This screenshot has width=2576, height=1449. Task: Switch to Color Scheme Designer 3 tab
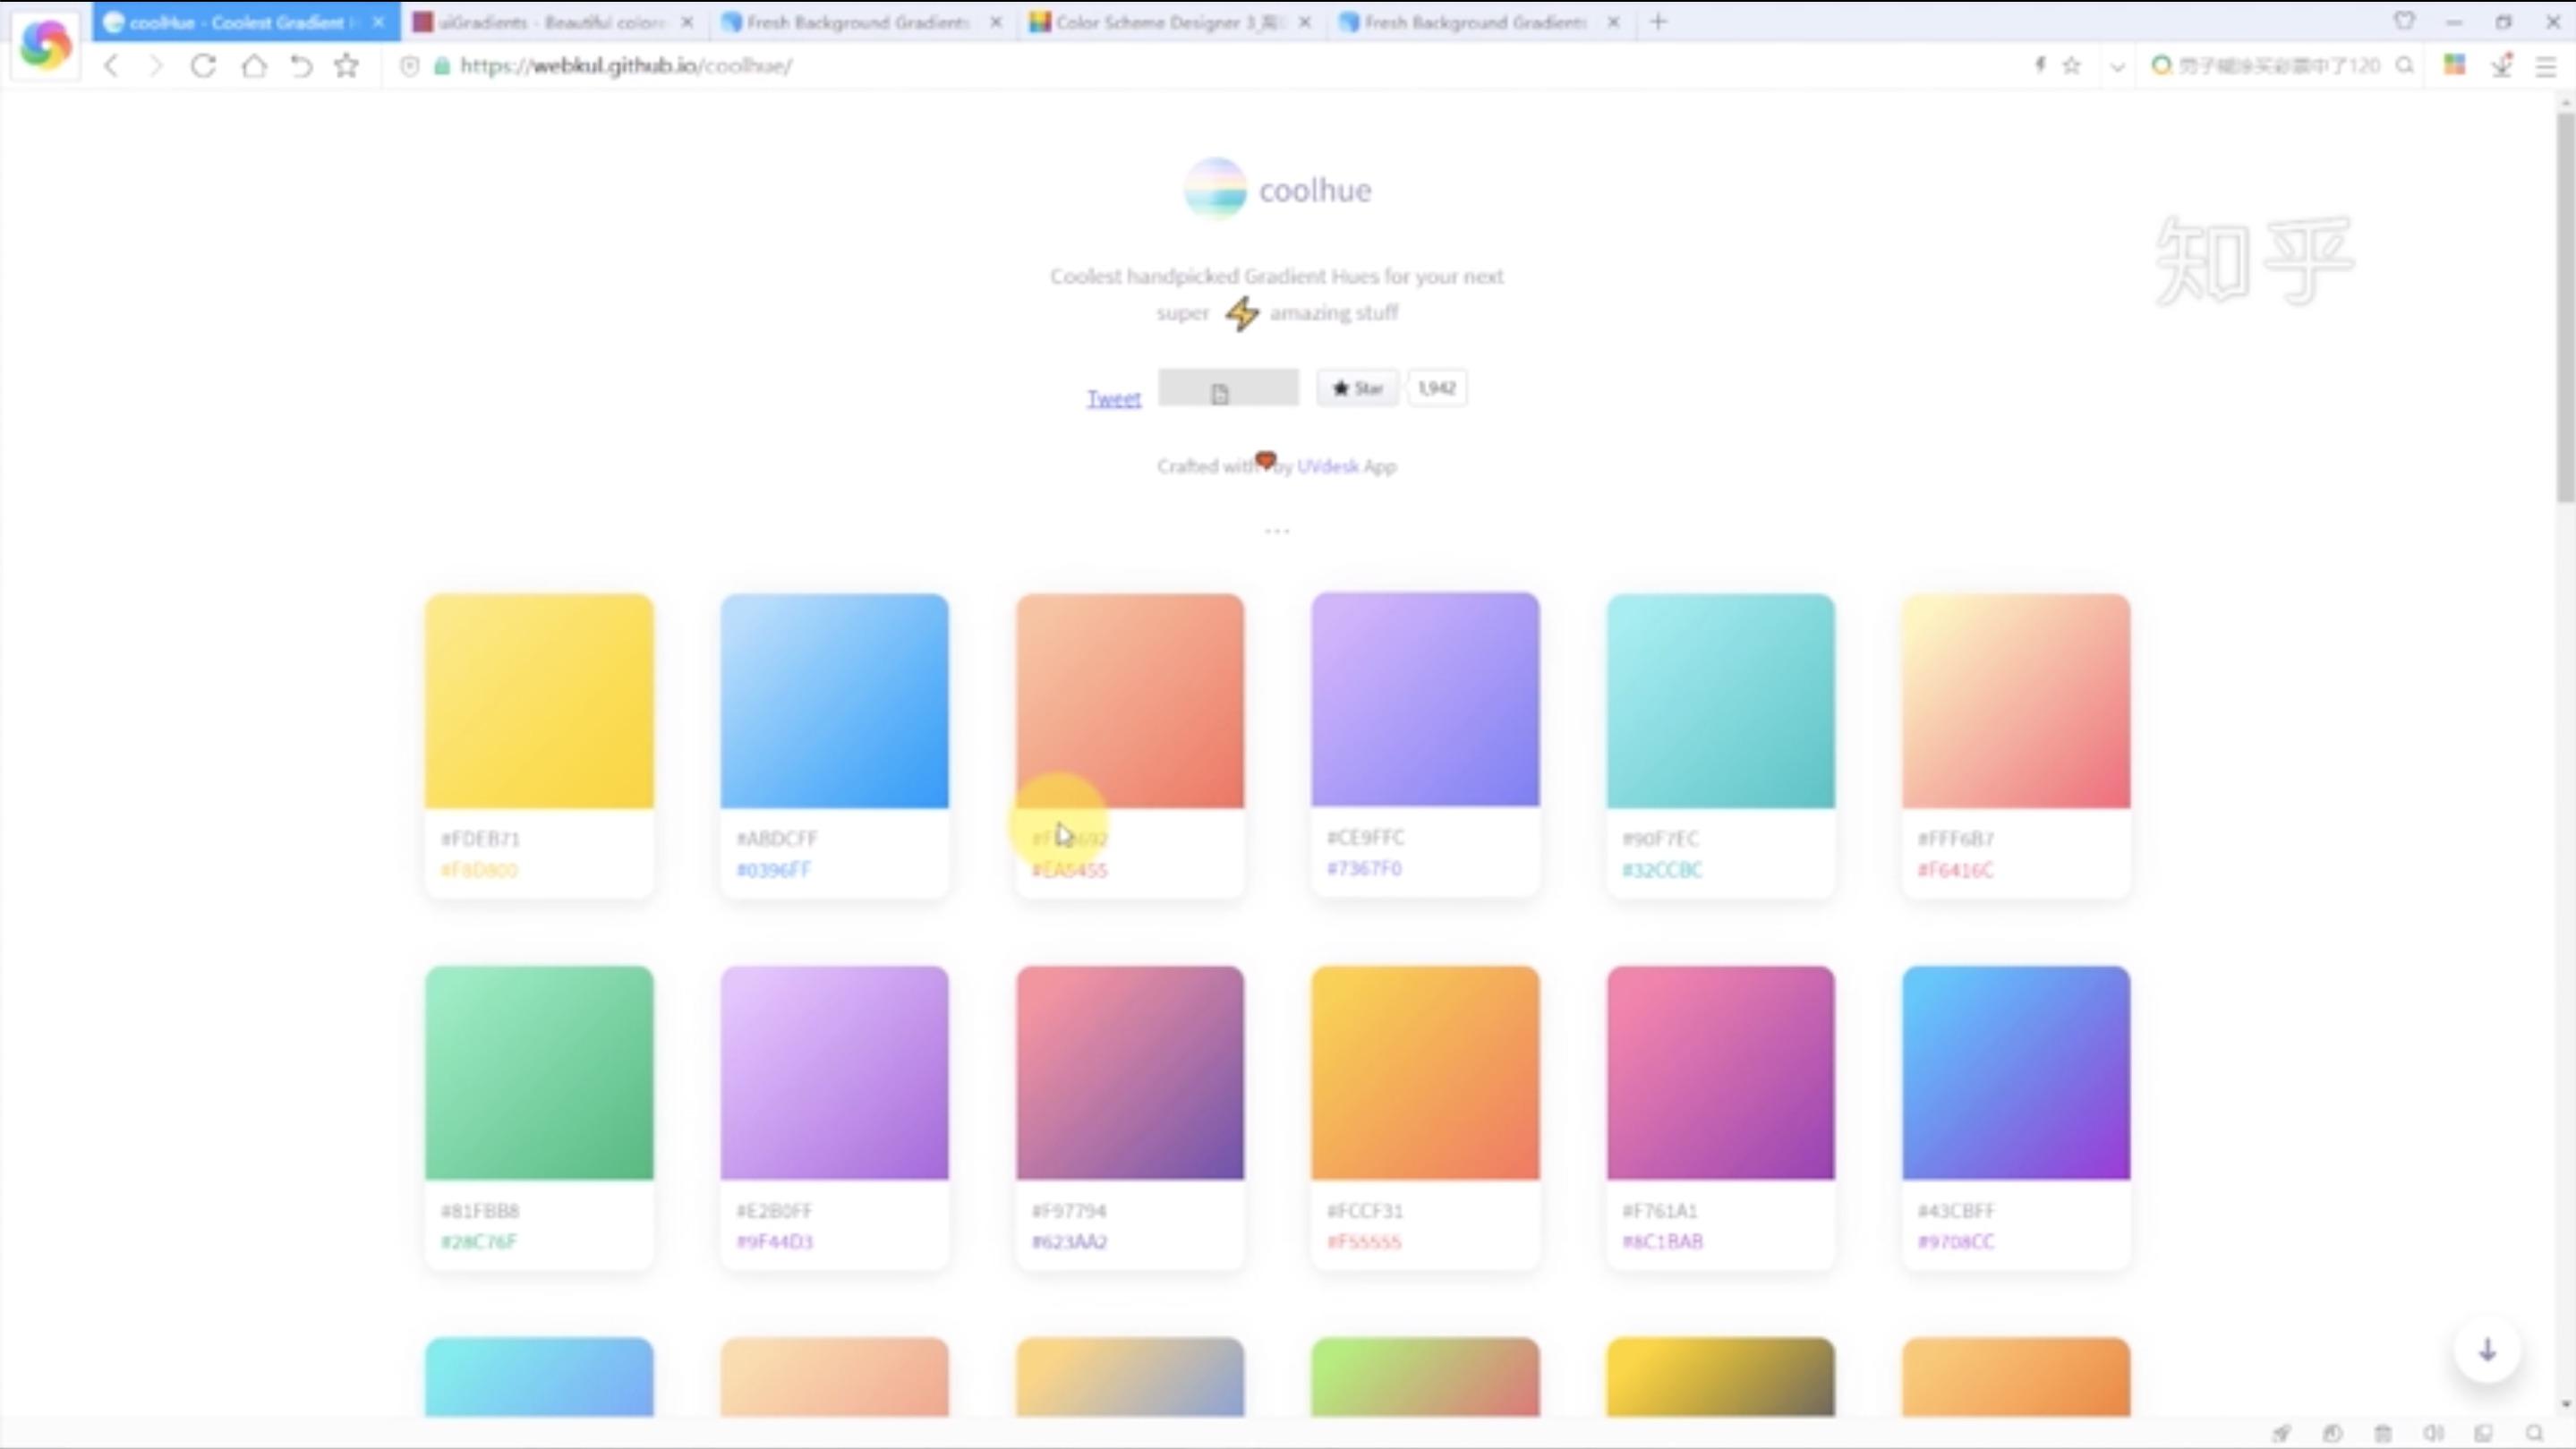tap(1160, 22)
